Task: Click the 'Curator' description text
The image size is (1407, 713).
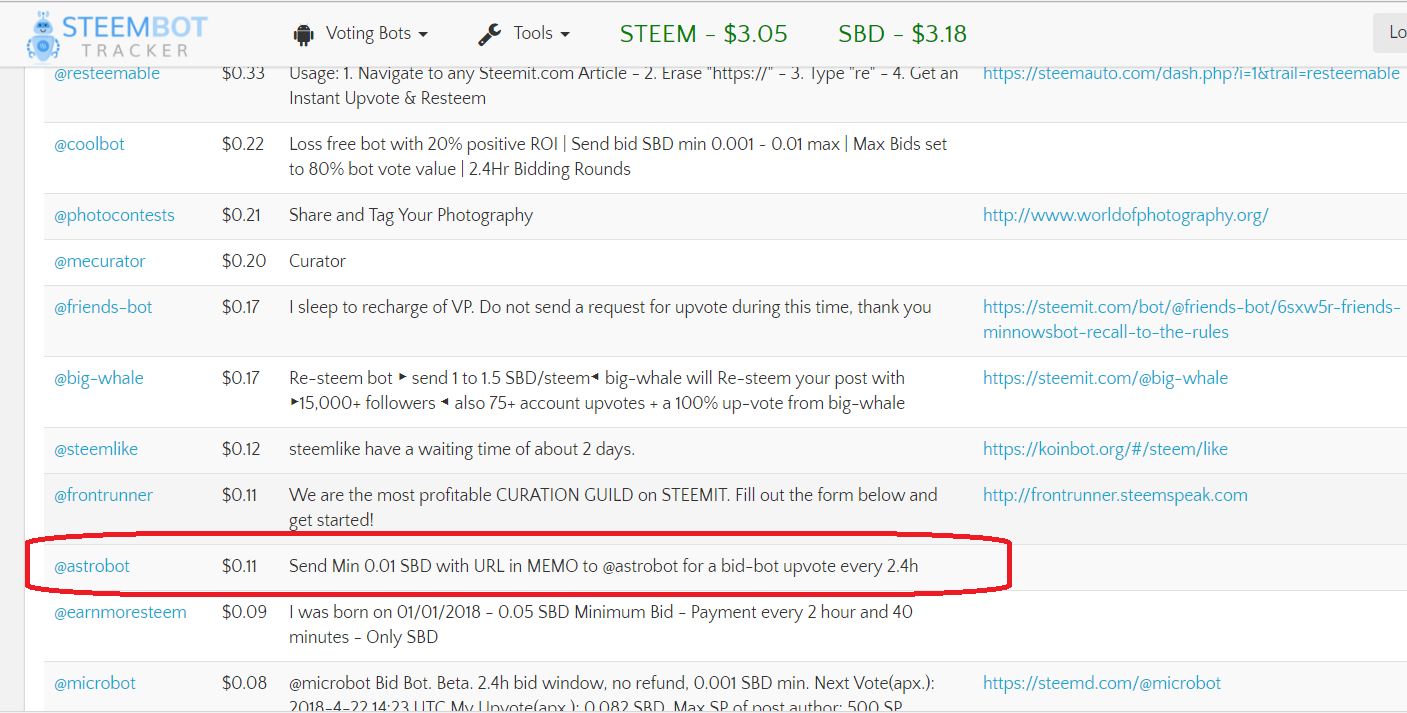Action: pos(317,261)
